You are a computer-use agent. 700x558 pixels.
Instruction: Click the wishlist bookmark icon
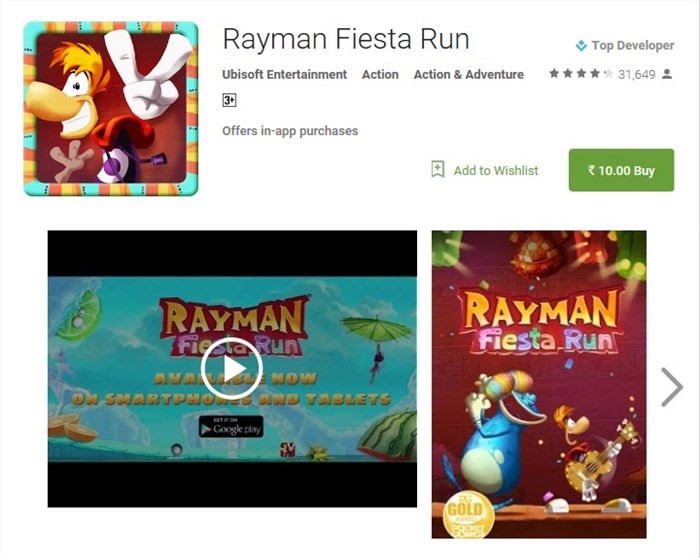(x=438, y=170)
